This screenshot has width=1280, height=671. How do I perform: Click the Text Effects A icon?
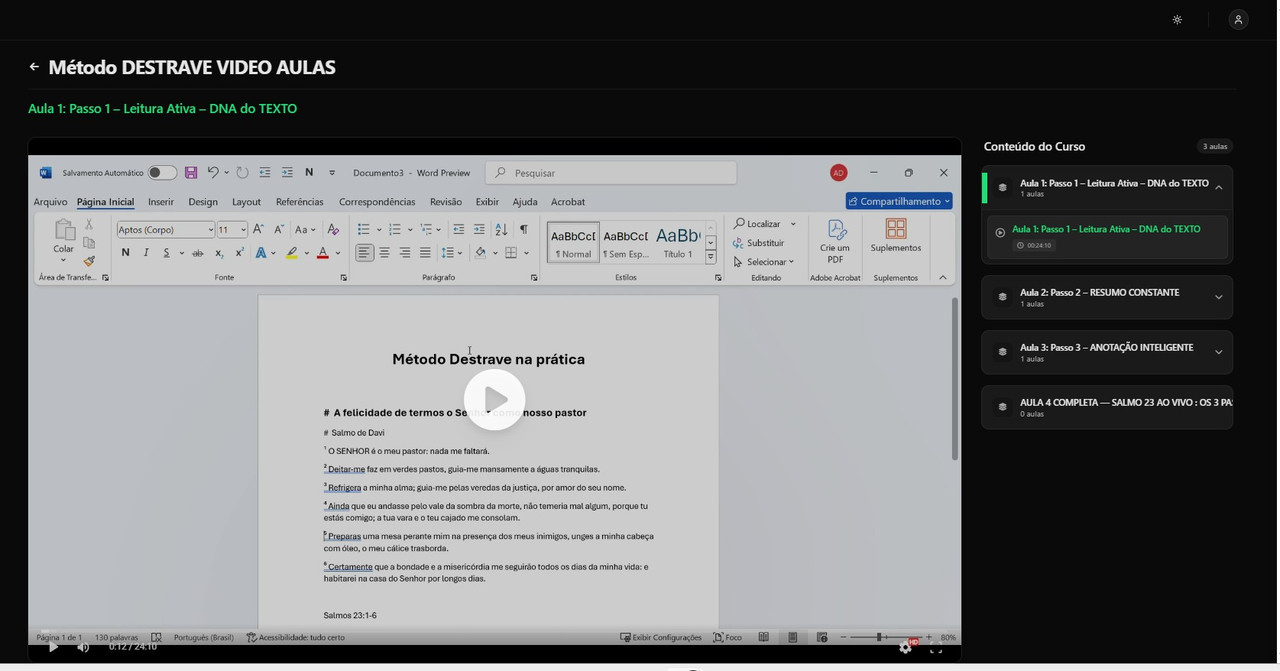pos(261,253)
